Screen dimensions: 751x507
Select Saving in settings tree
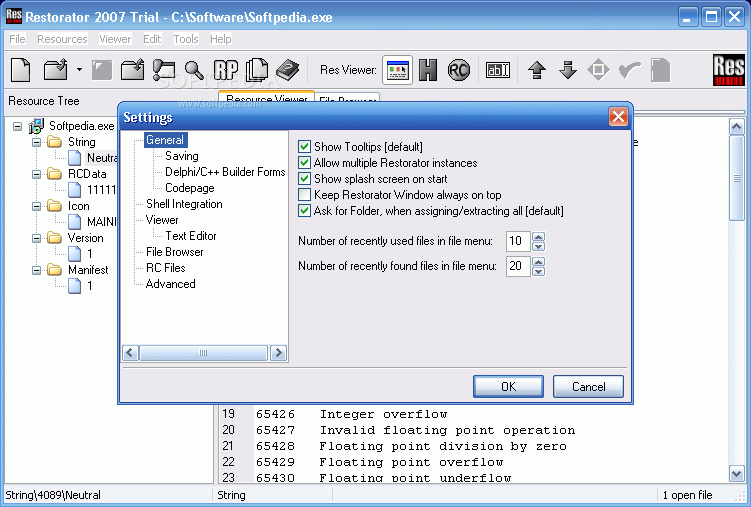point(182,156)
